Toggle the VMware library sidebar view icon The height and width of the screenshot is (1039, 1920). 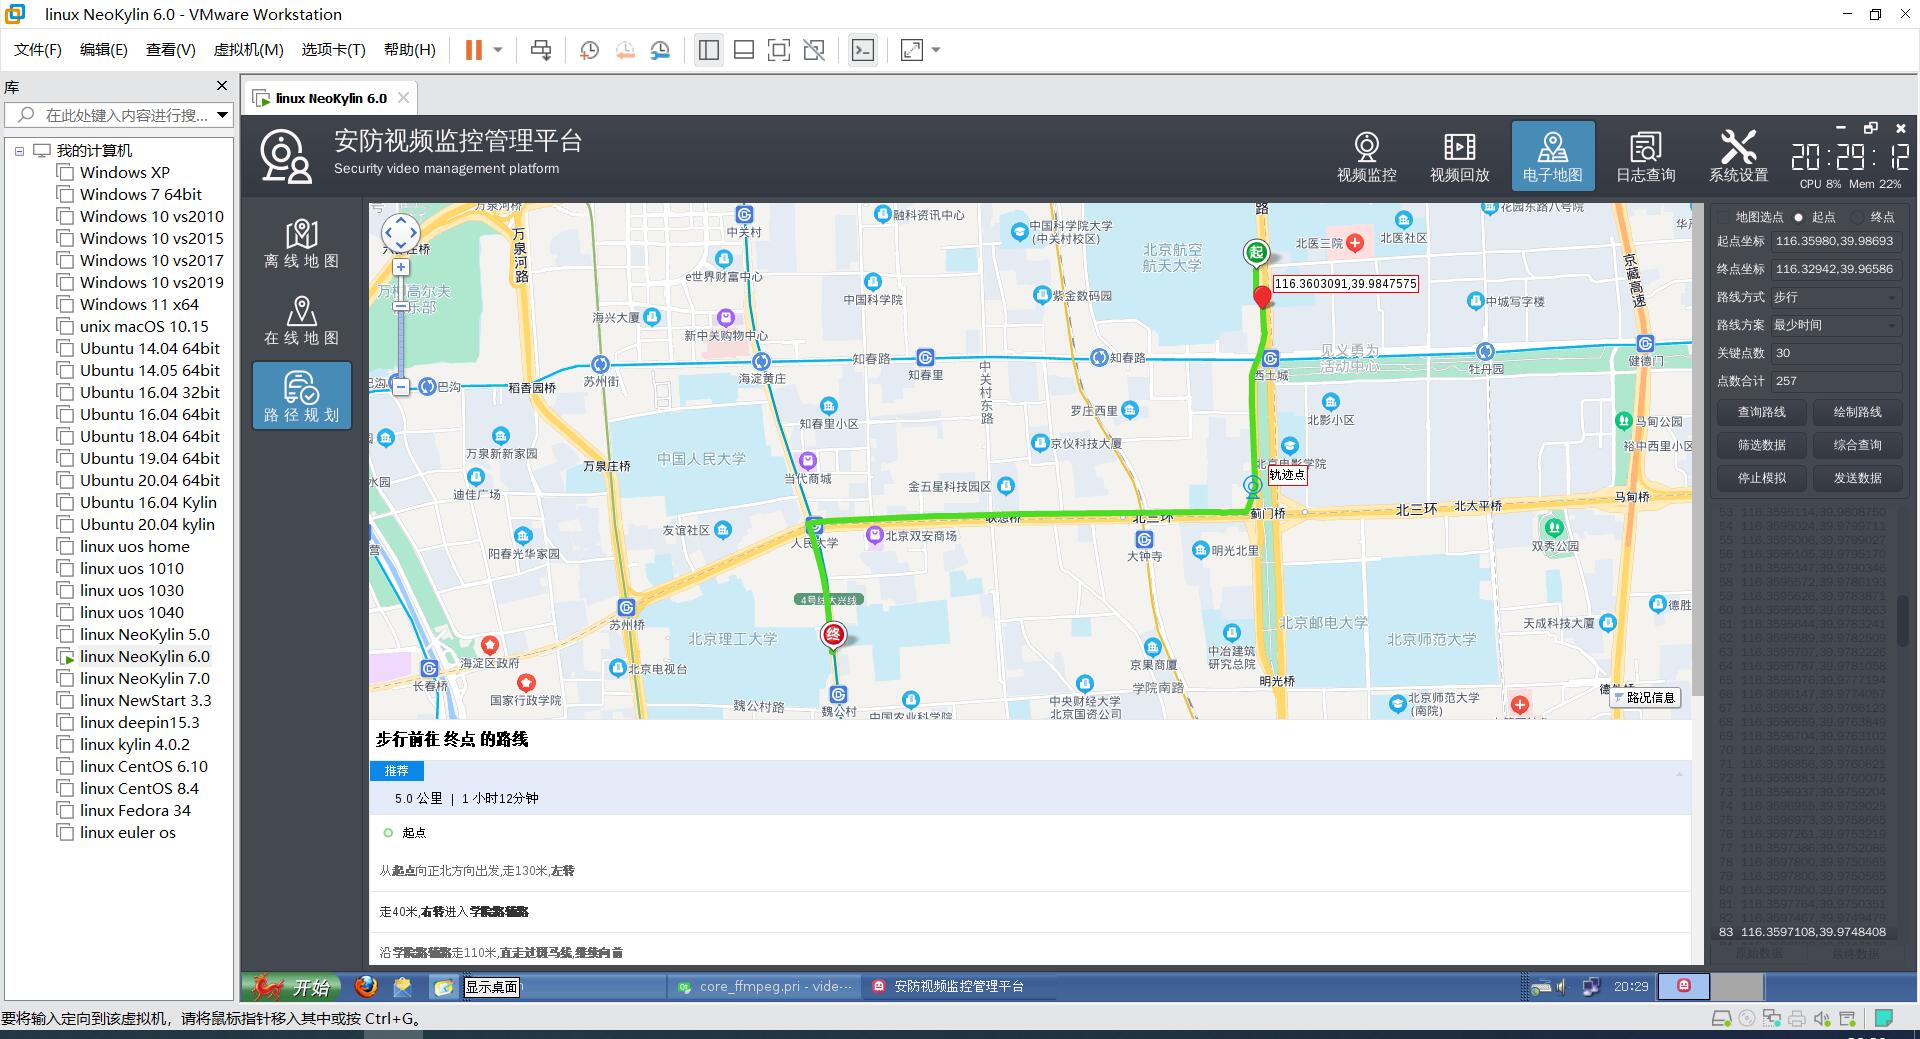tap(709, 50)
